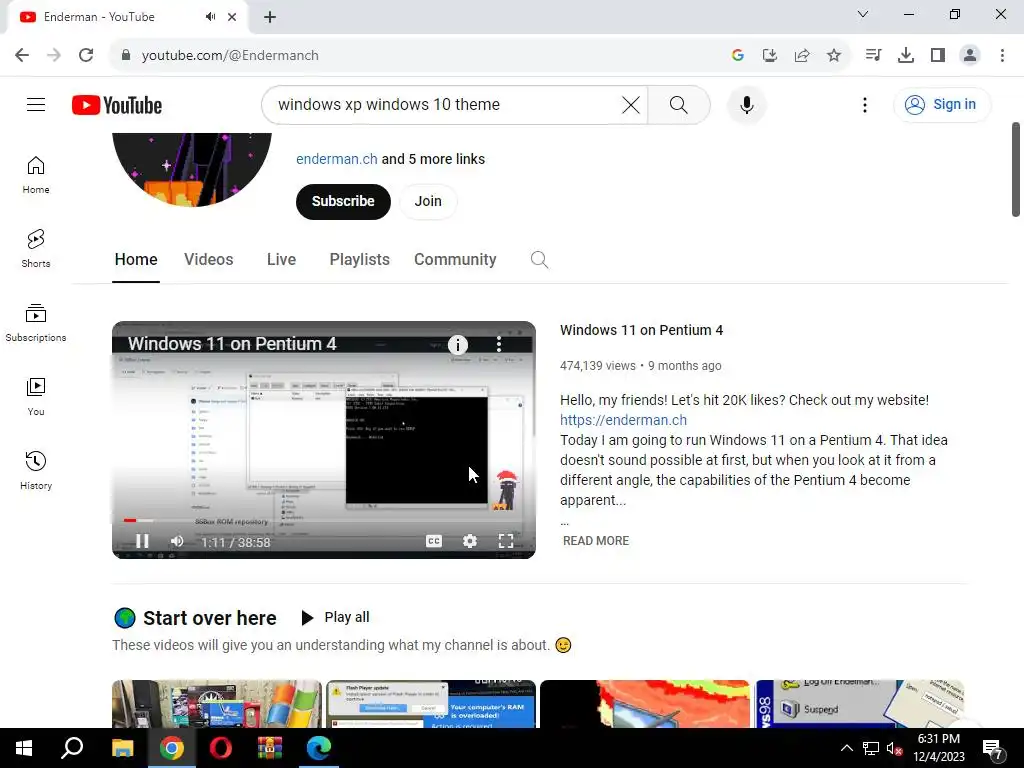The height and width of the screenshot is (768, 1024).
Task: Open a new browser tab
Action: (270, 17)
